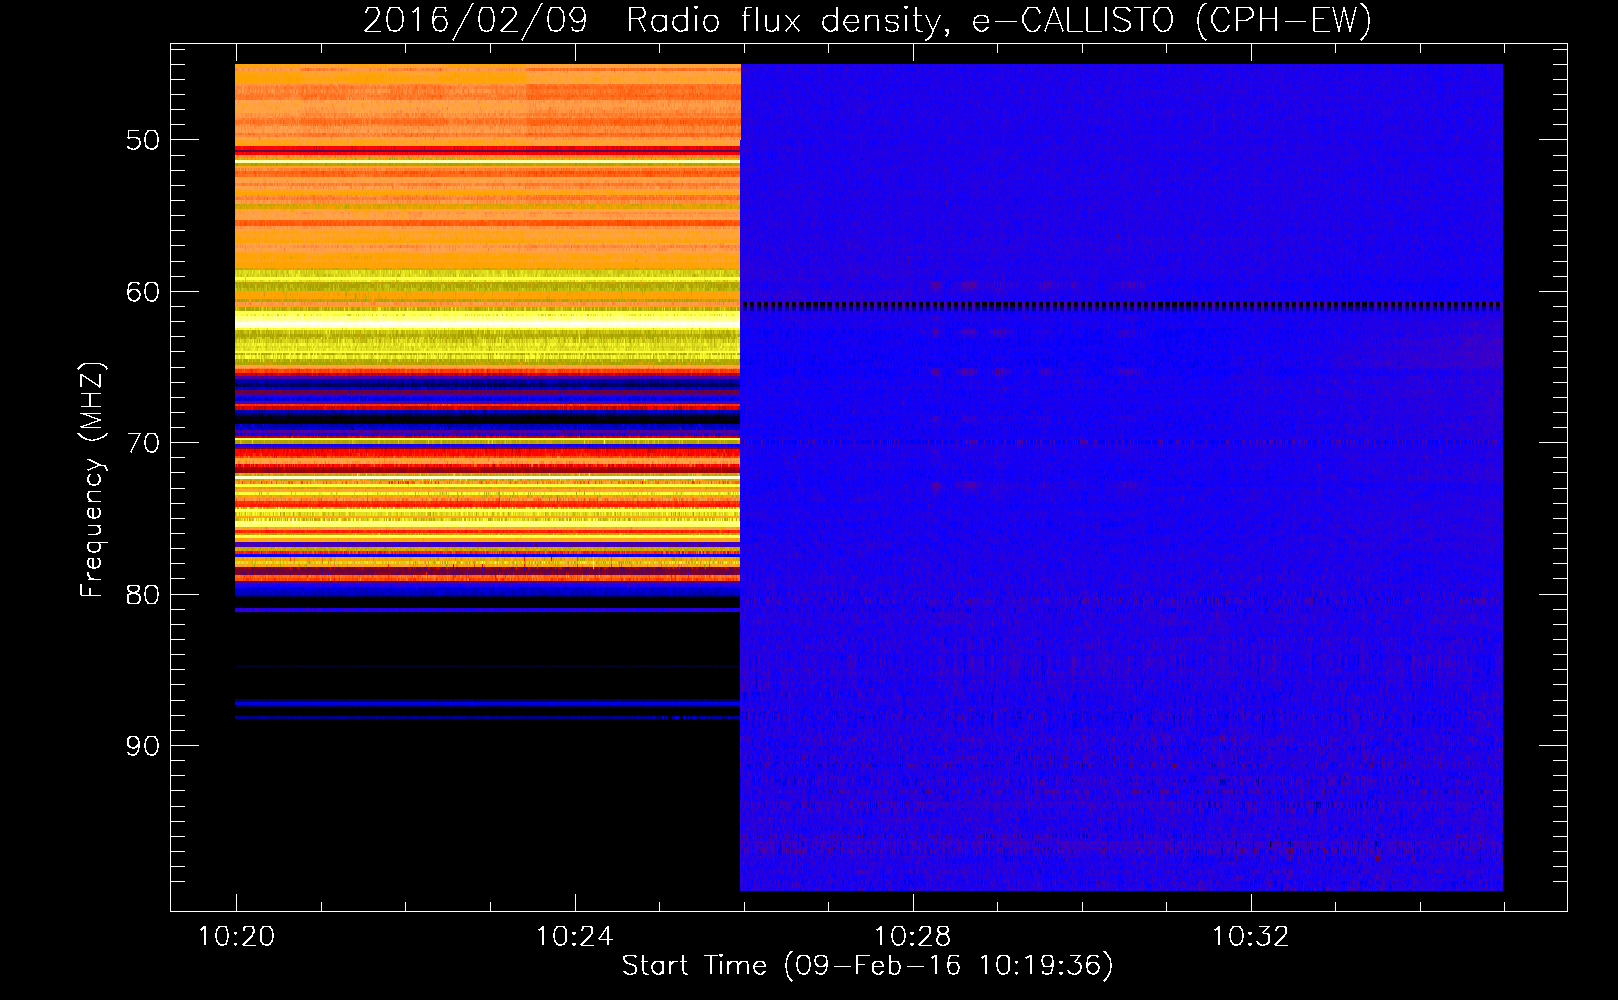This screenshot has width=1618, height=1000.
Task: Click the time tick label "10:24"
Action: [x=574, y=937]
